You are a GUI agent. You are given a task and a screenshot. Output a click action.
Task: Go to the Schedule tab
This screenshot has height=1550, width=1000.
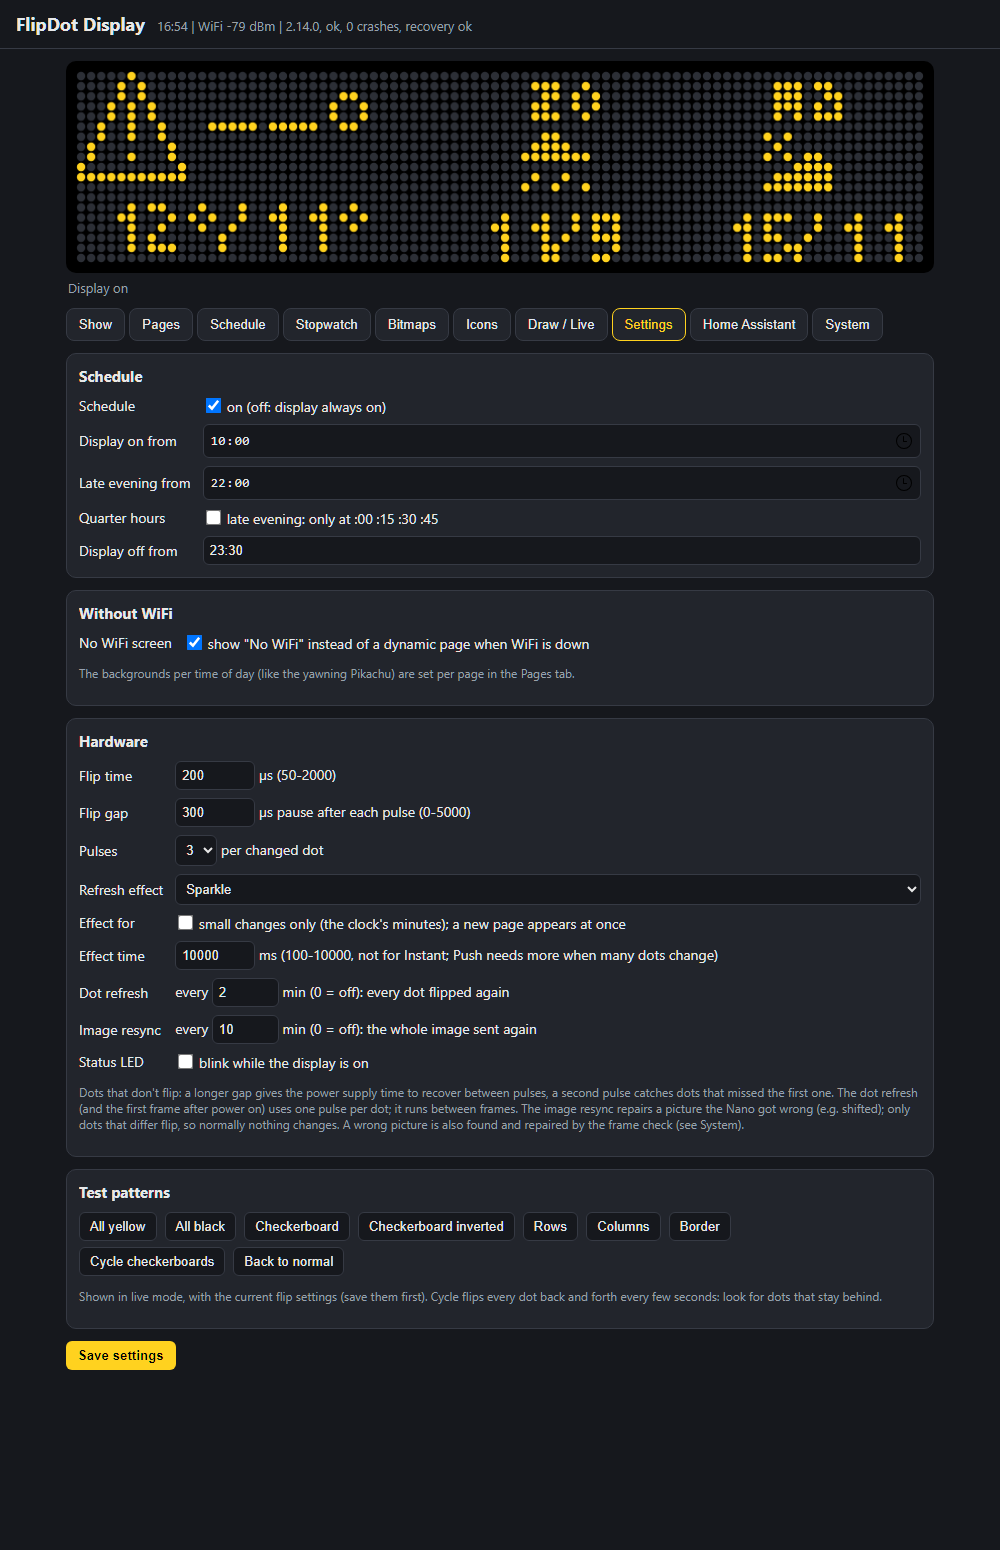pyautogui.click(x=238, y=324)
